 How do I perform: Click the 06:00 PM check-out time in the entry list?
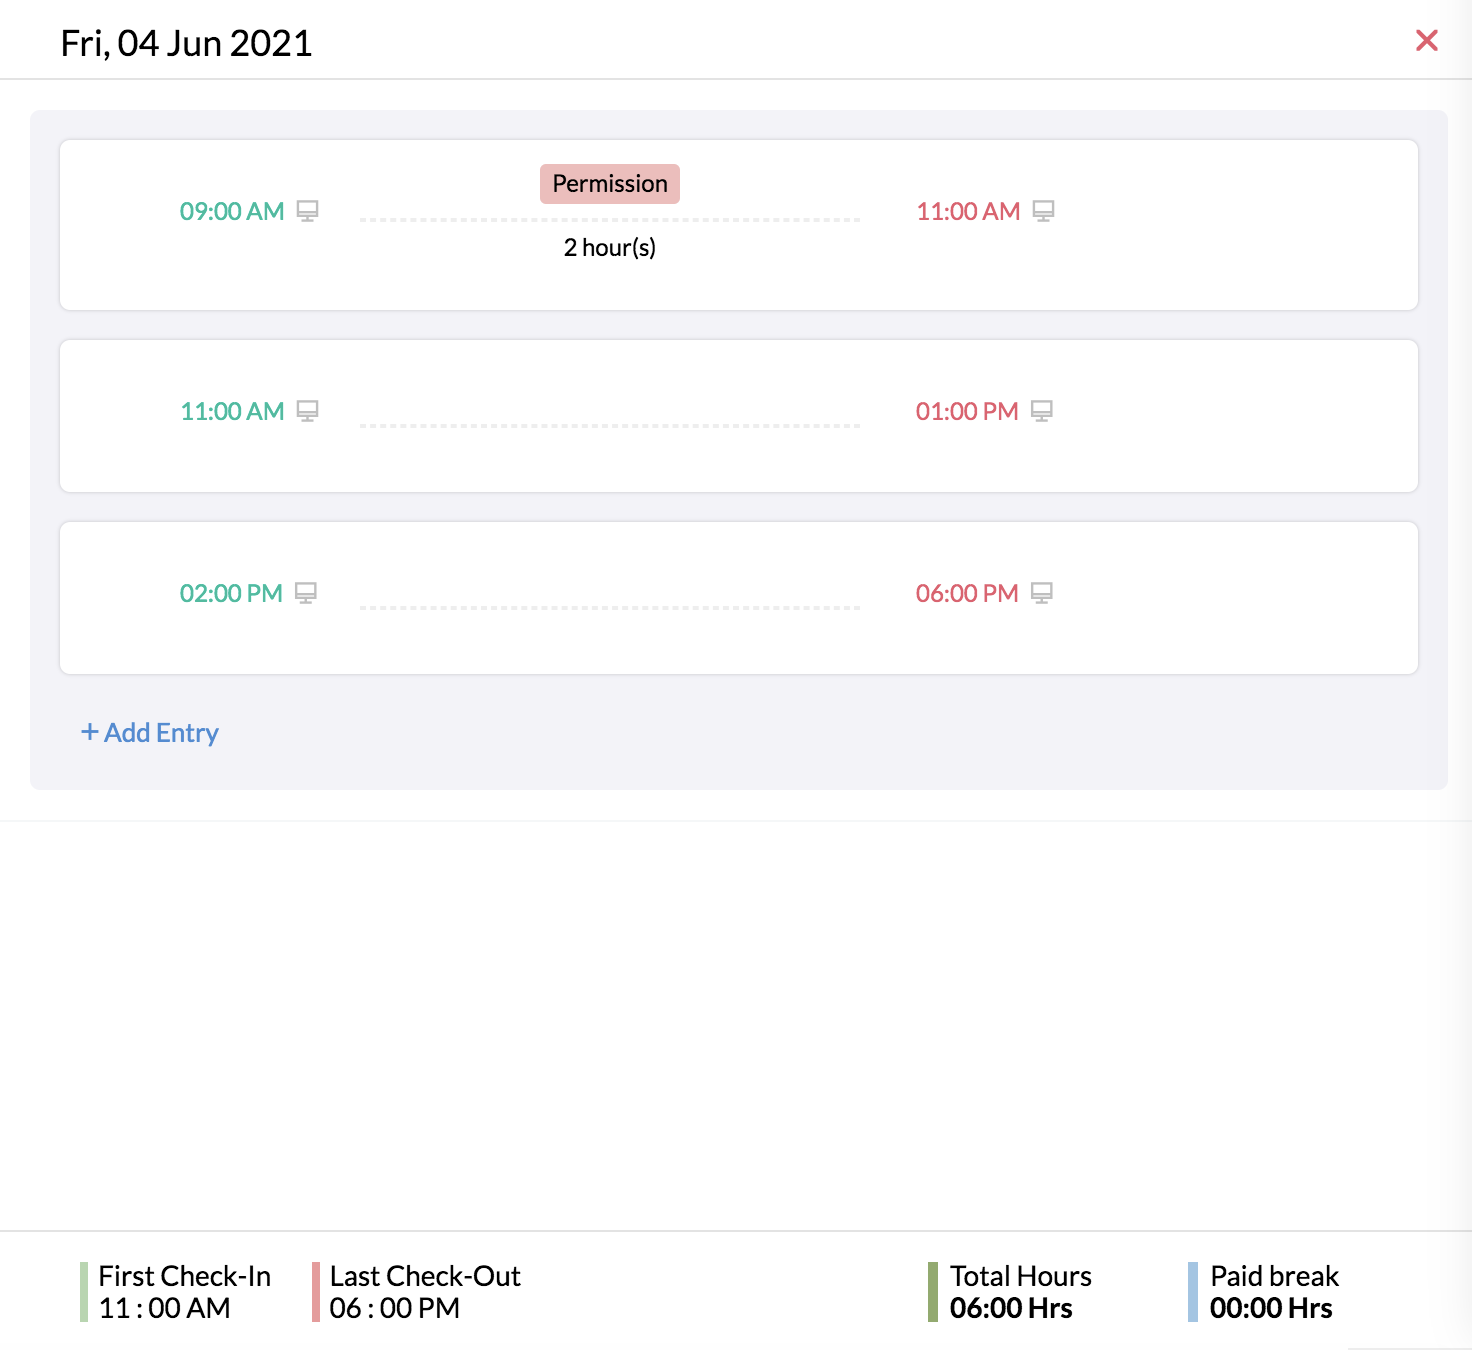967,593
